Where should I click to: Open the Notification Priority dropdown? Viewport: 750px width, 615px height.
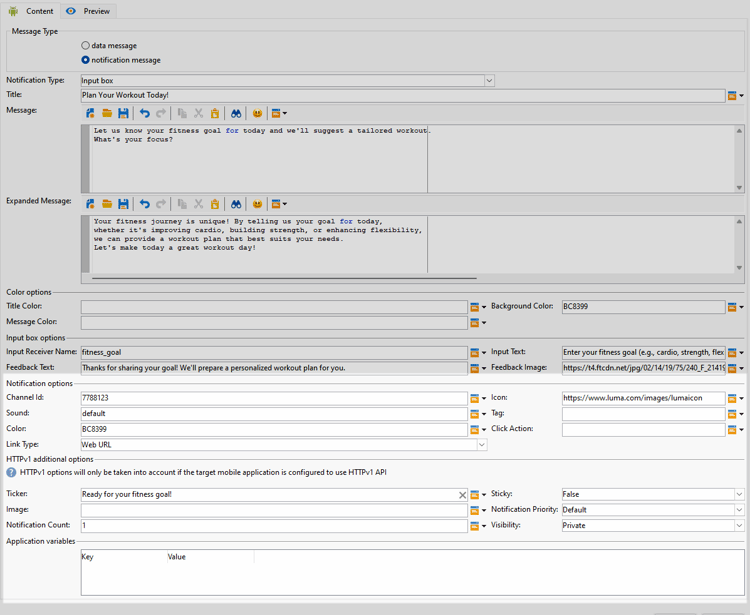(739, 510)
